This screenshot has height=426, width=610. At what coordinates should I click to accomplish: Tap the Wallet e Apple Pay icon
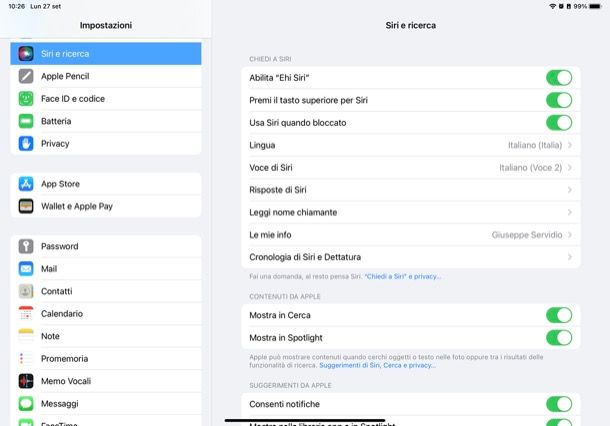[x=26, y=206]
